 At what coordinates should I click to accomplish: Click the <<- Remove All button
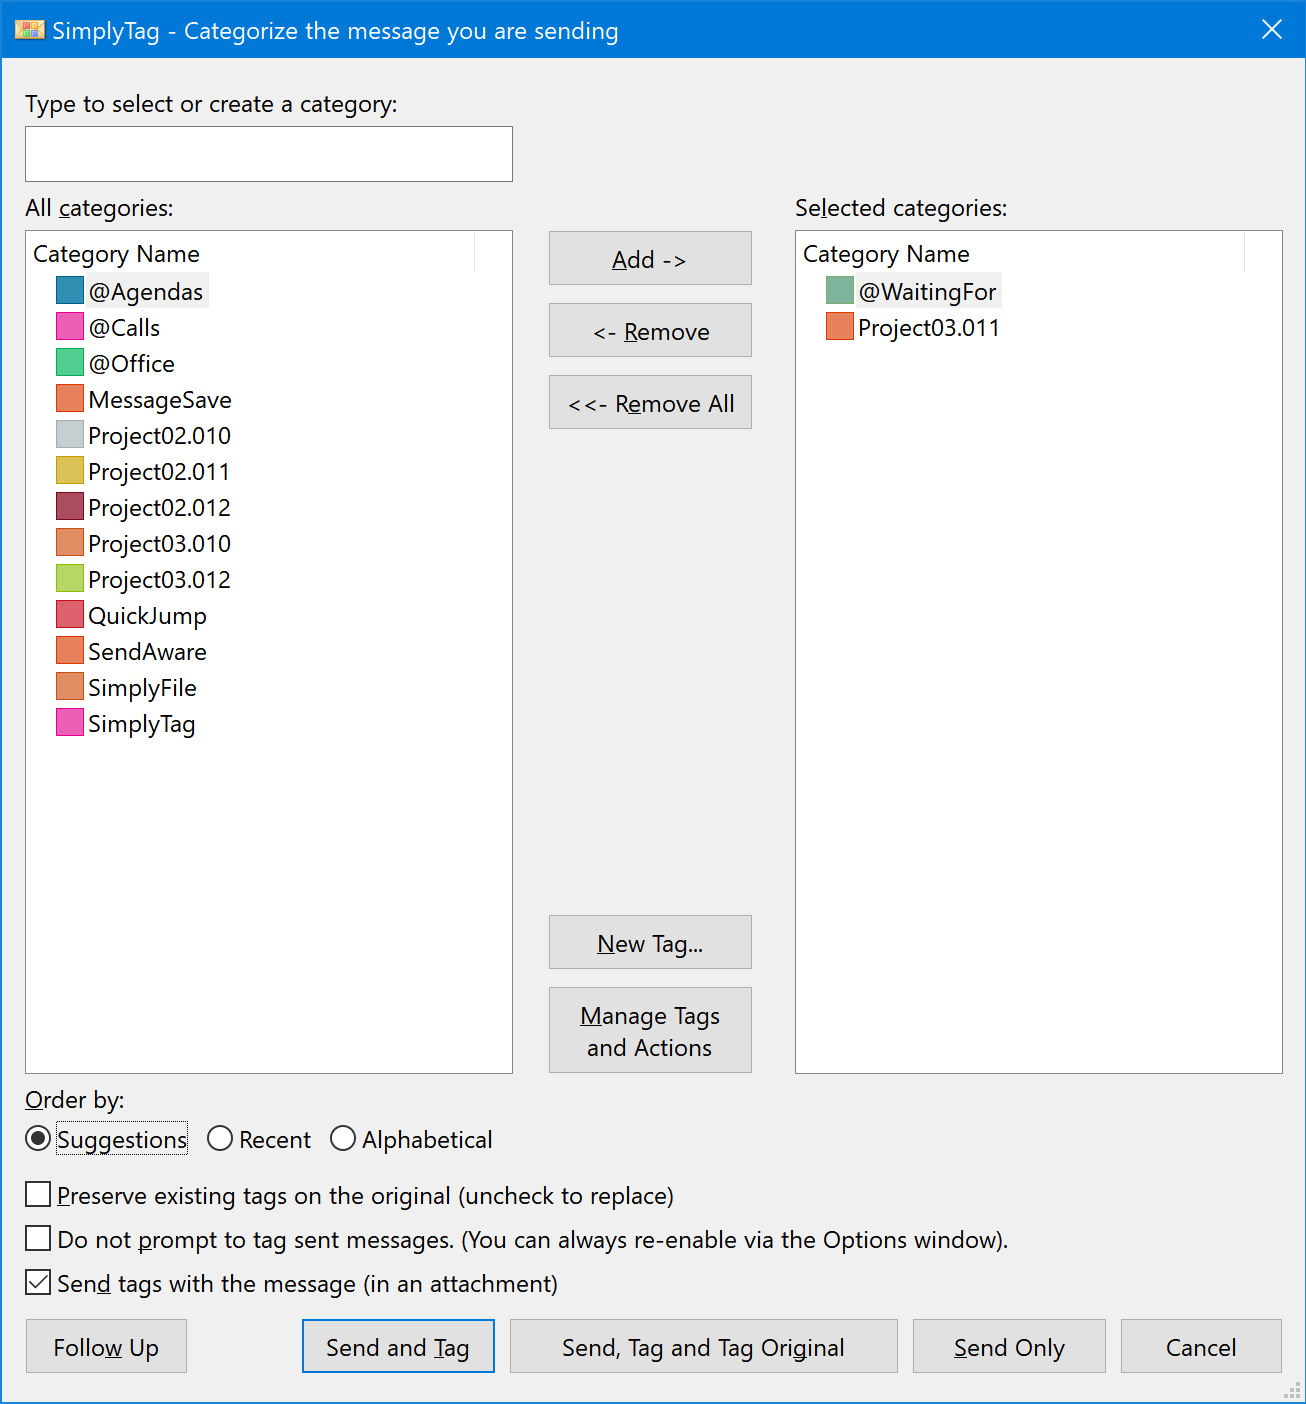(650, 402)
